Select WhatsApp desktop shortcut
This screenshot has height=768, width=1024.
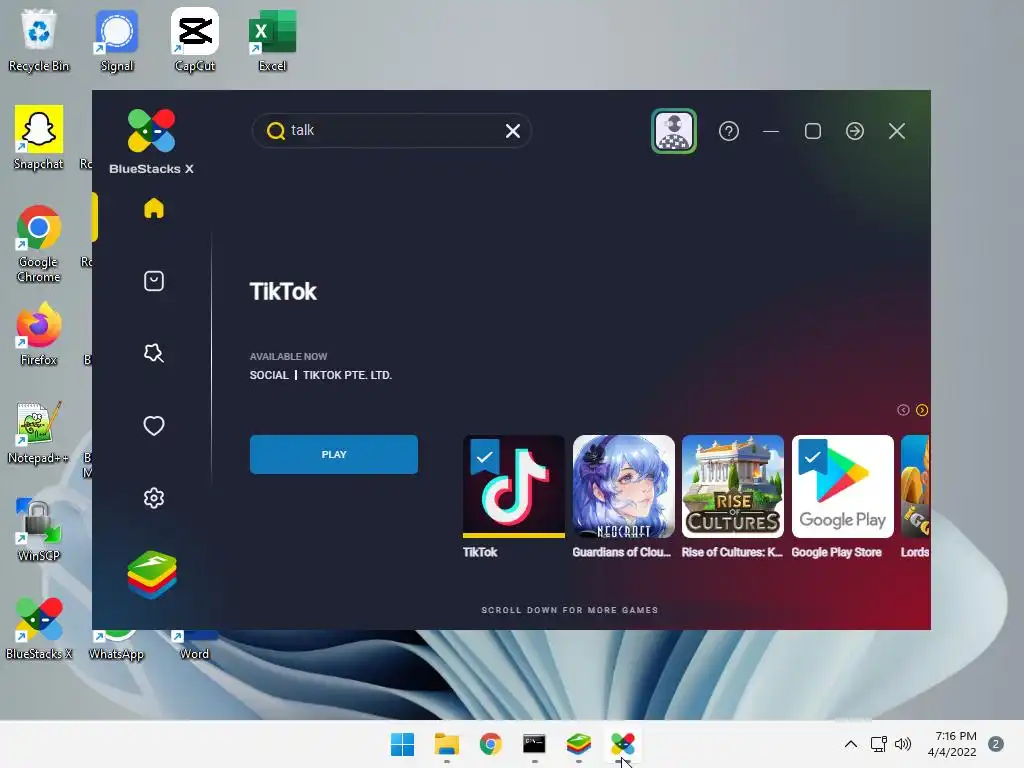point(116,646)
